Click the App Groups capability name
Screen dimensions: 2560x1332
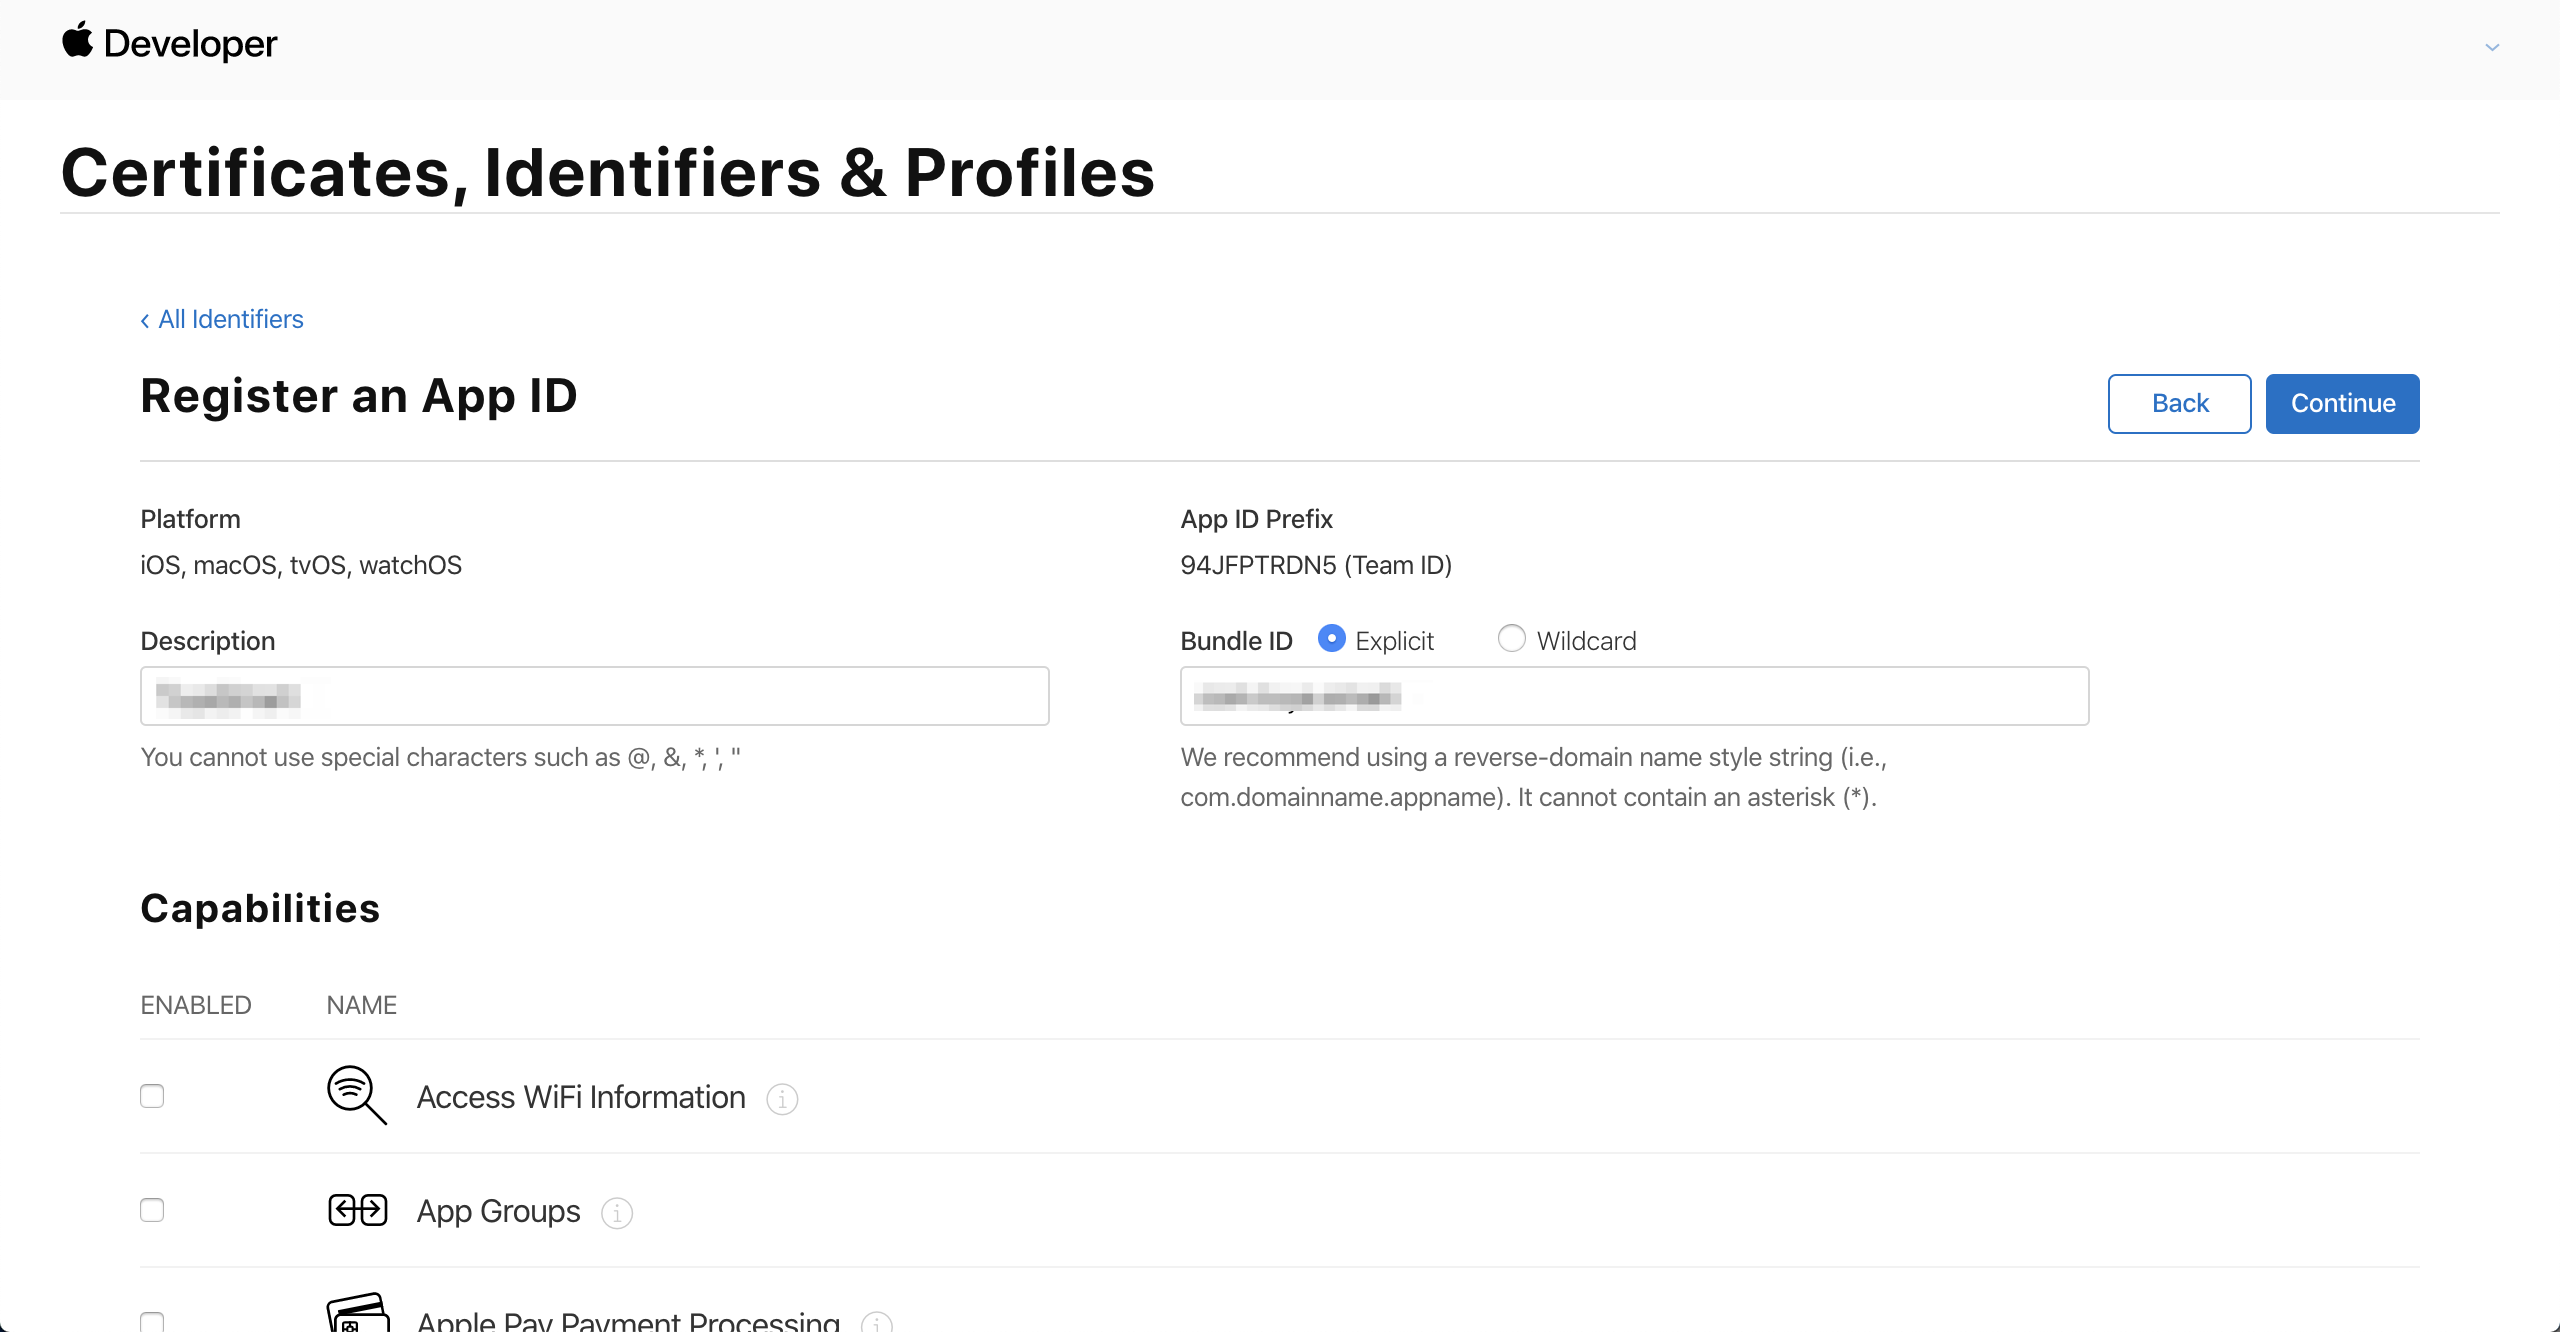pyautogui.click(x=498, y=1211)
